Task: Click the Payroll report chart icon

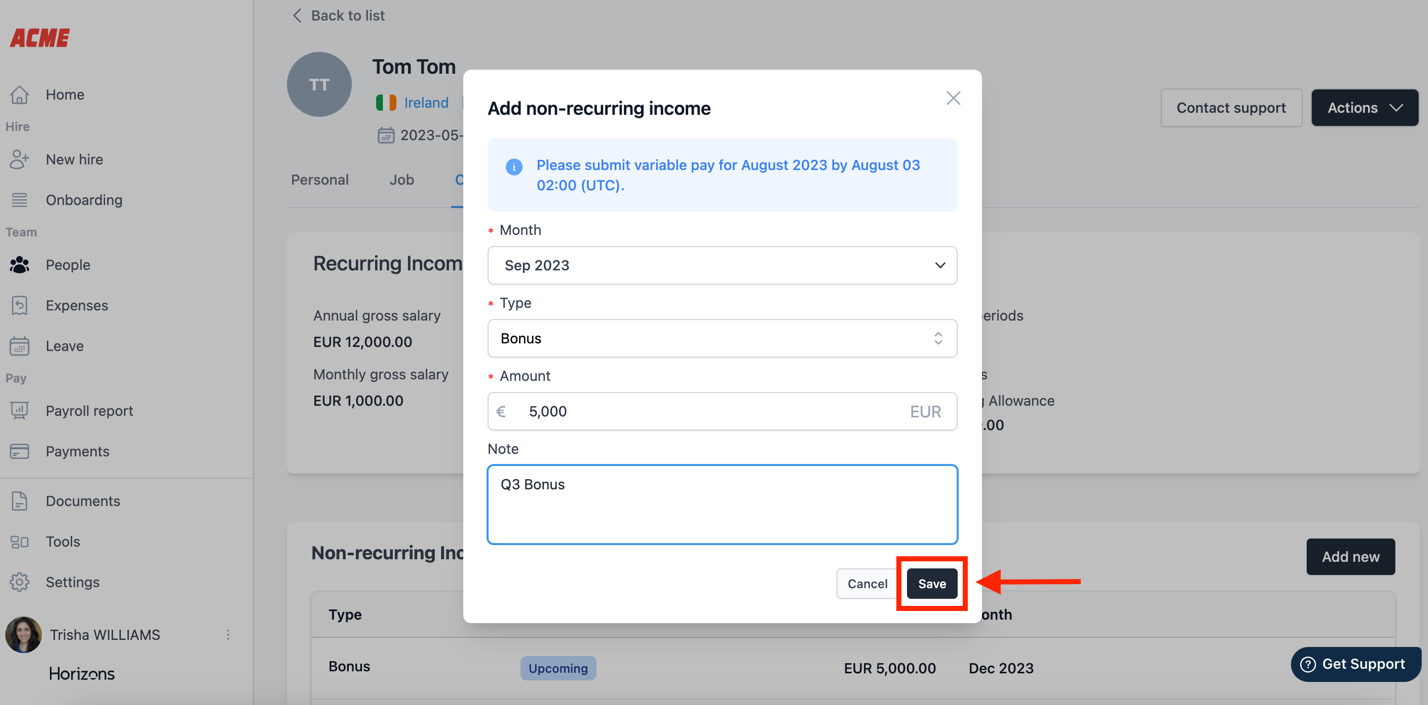Action: tap(19, 411)
